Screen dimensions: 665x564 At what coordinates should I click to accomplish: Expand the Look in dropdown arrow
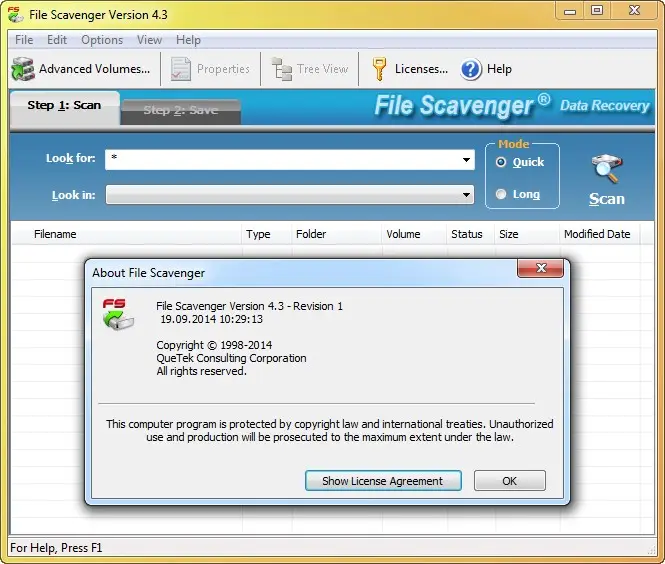click(466, 195)
